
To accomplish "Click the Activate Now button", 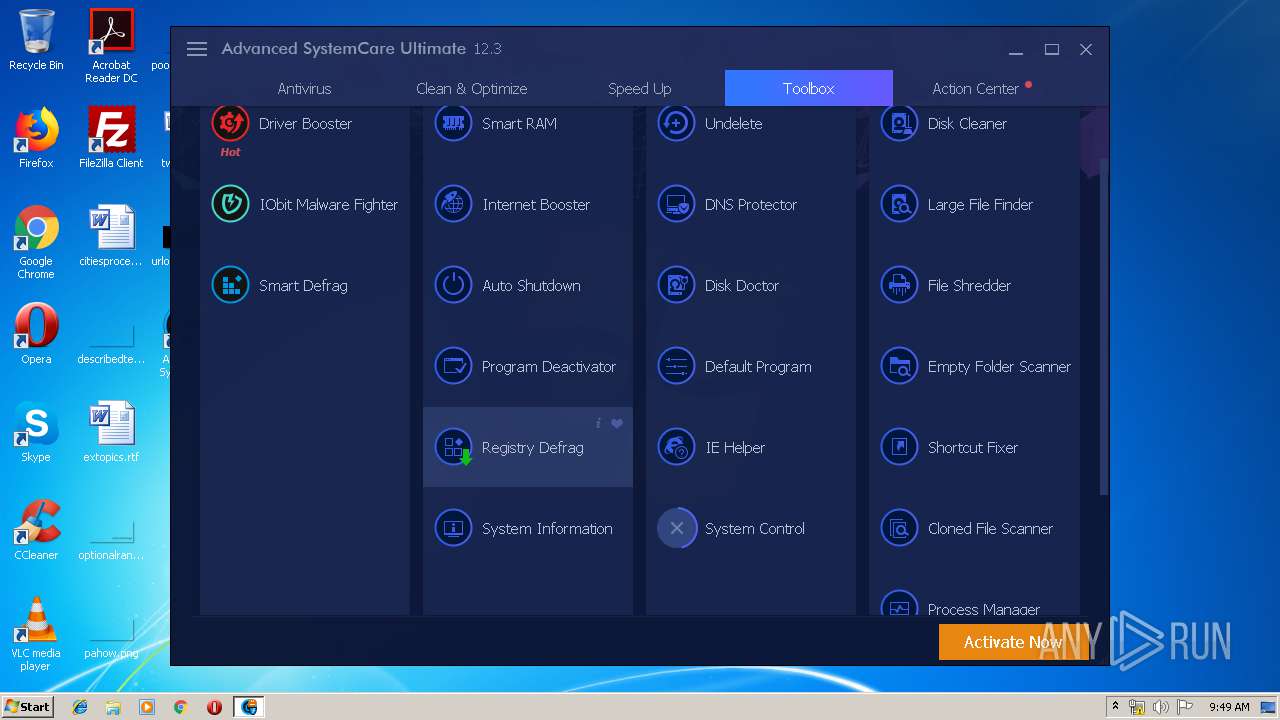I will (x=1013, y=642).
